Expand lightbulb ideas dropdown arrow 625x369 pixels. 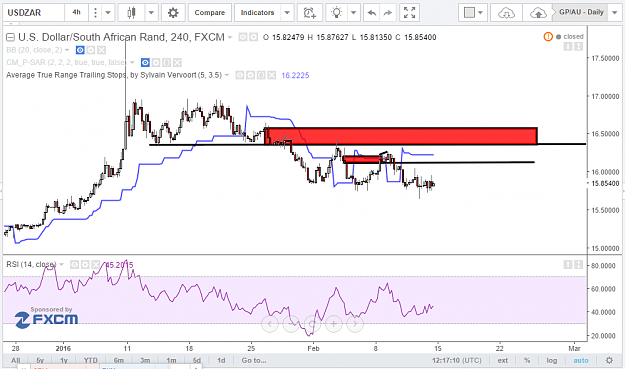(x=354, y=13)
